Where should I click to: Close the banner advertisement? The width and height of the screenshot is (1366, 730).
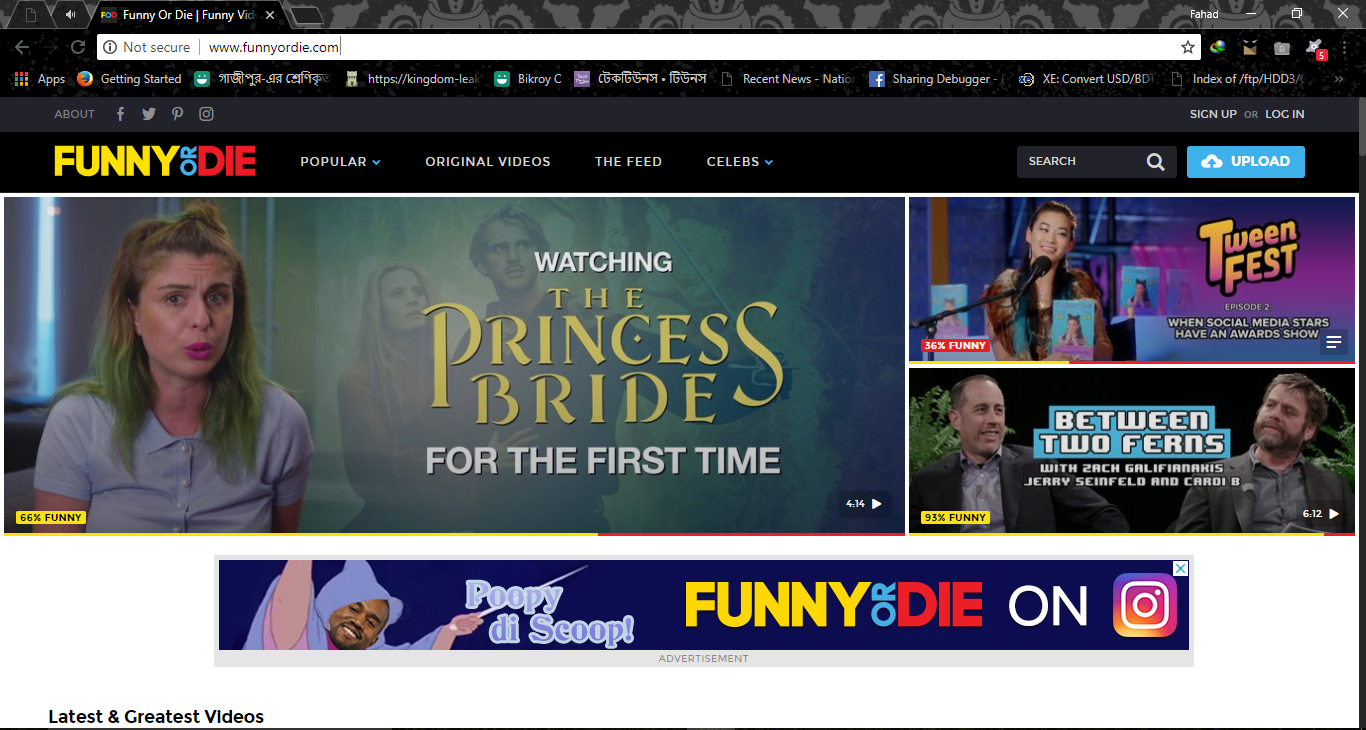click(x=1181, y=568)
